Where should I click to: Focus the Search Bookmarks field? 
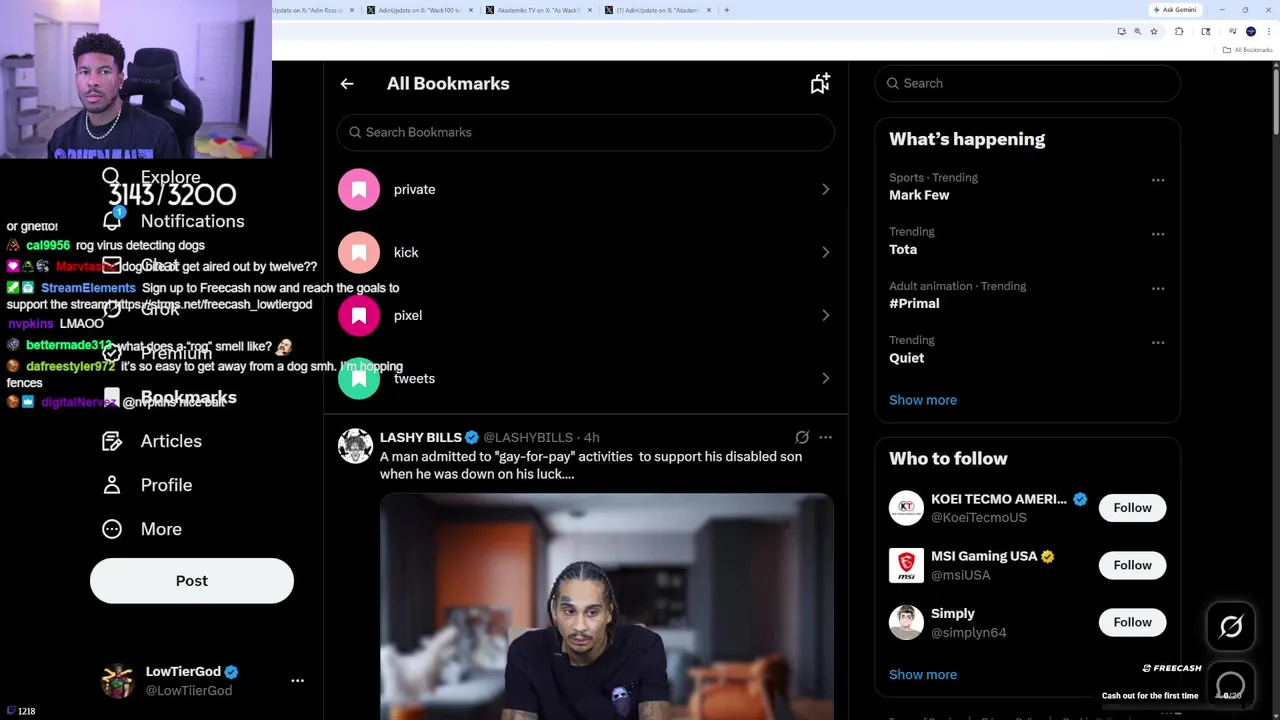586,132
